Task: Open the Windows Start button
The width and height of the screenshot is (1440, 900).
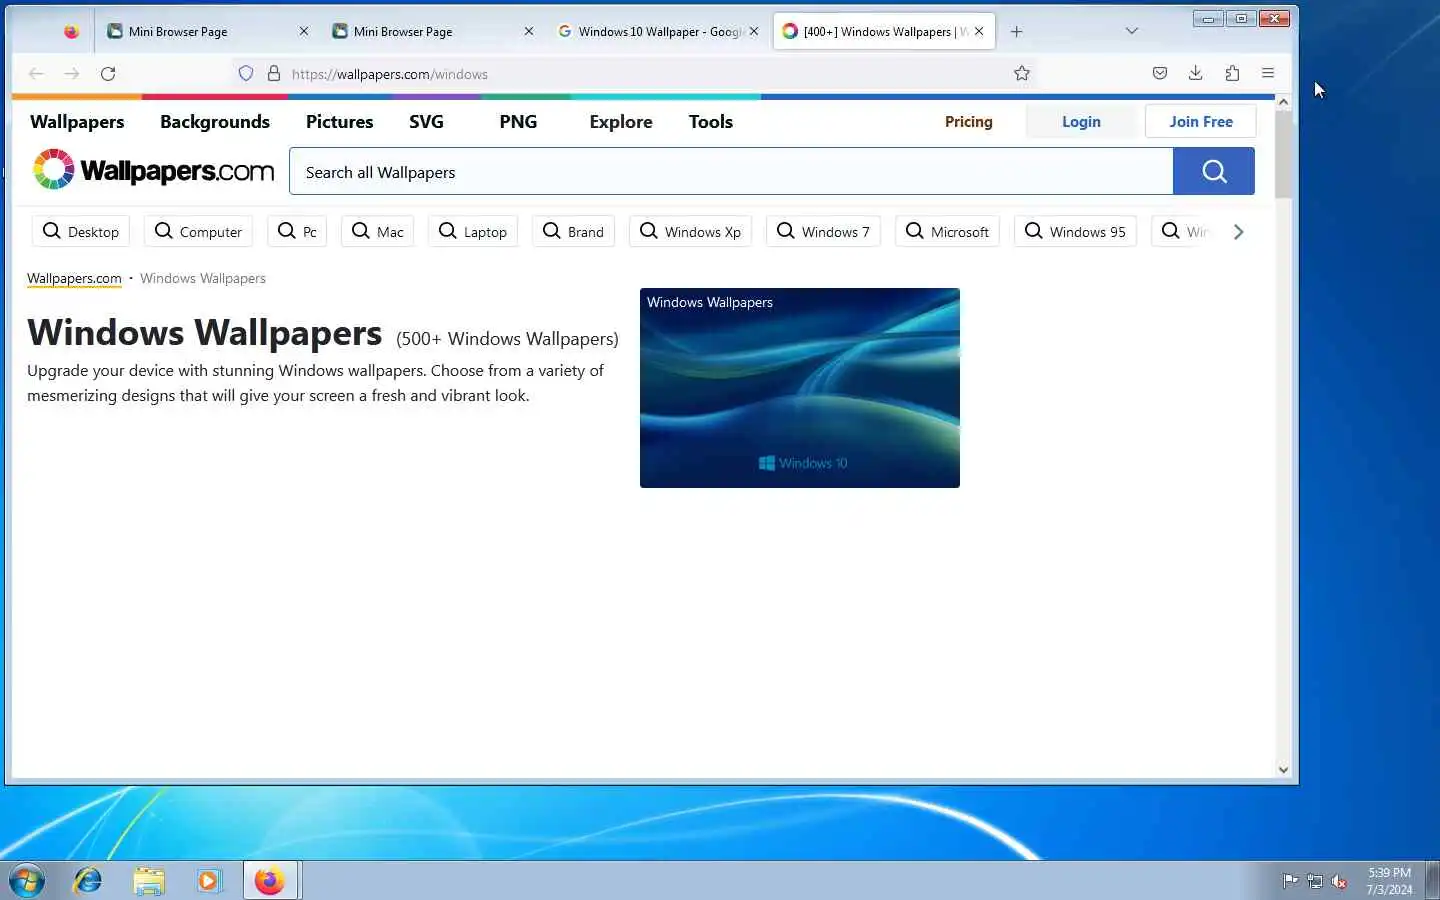Action: click(x=27, y=881)
